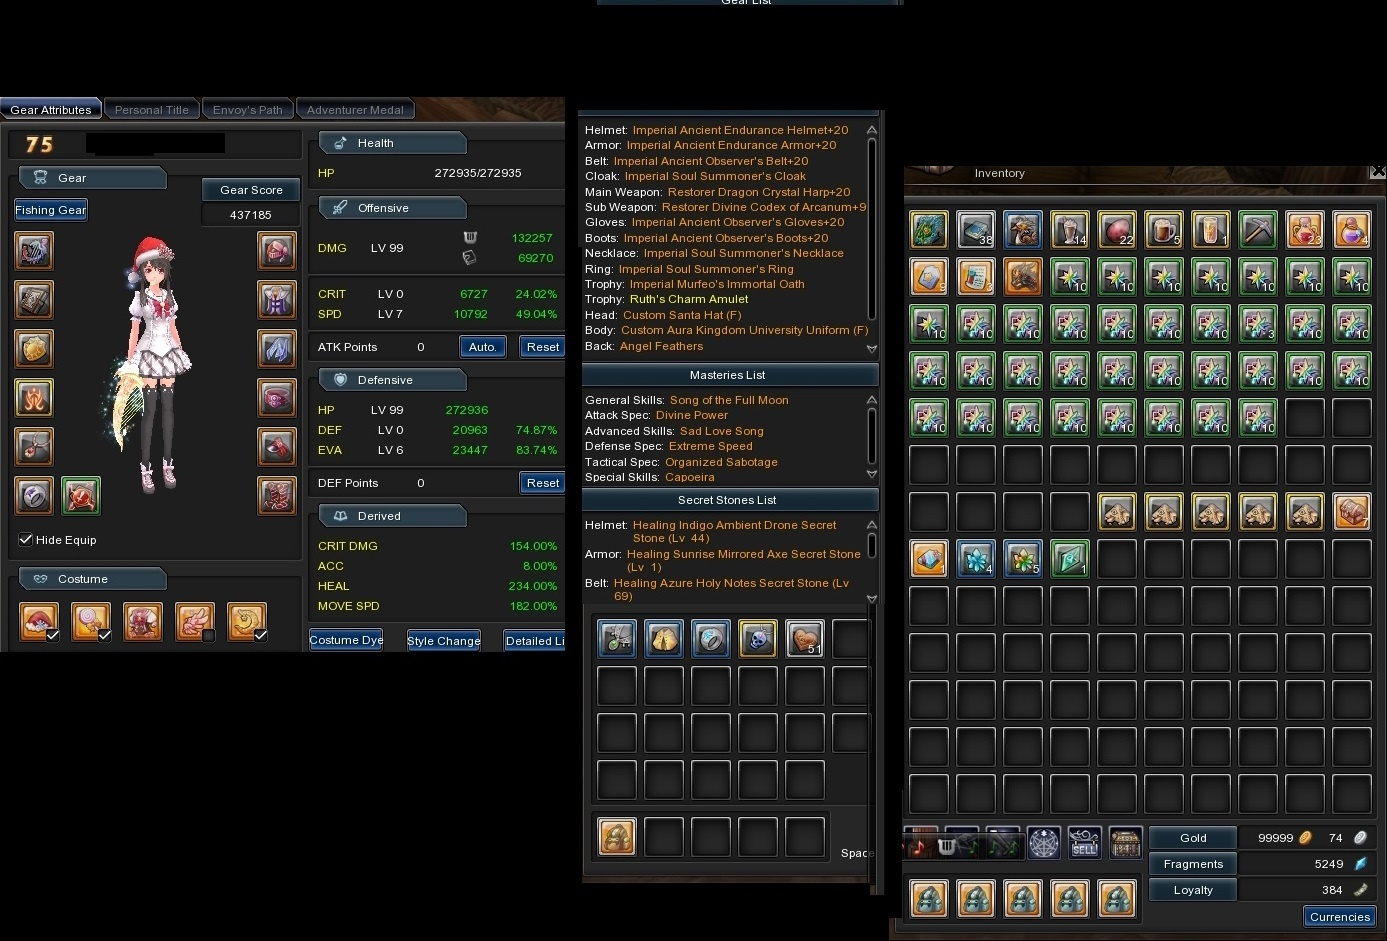Open the SELL shop icon in Inventory
Viewport: 1387px width, 941px height.
(x=1085, y=843)
